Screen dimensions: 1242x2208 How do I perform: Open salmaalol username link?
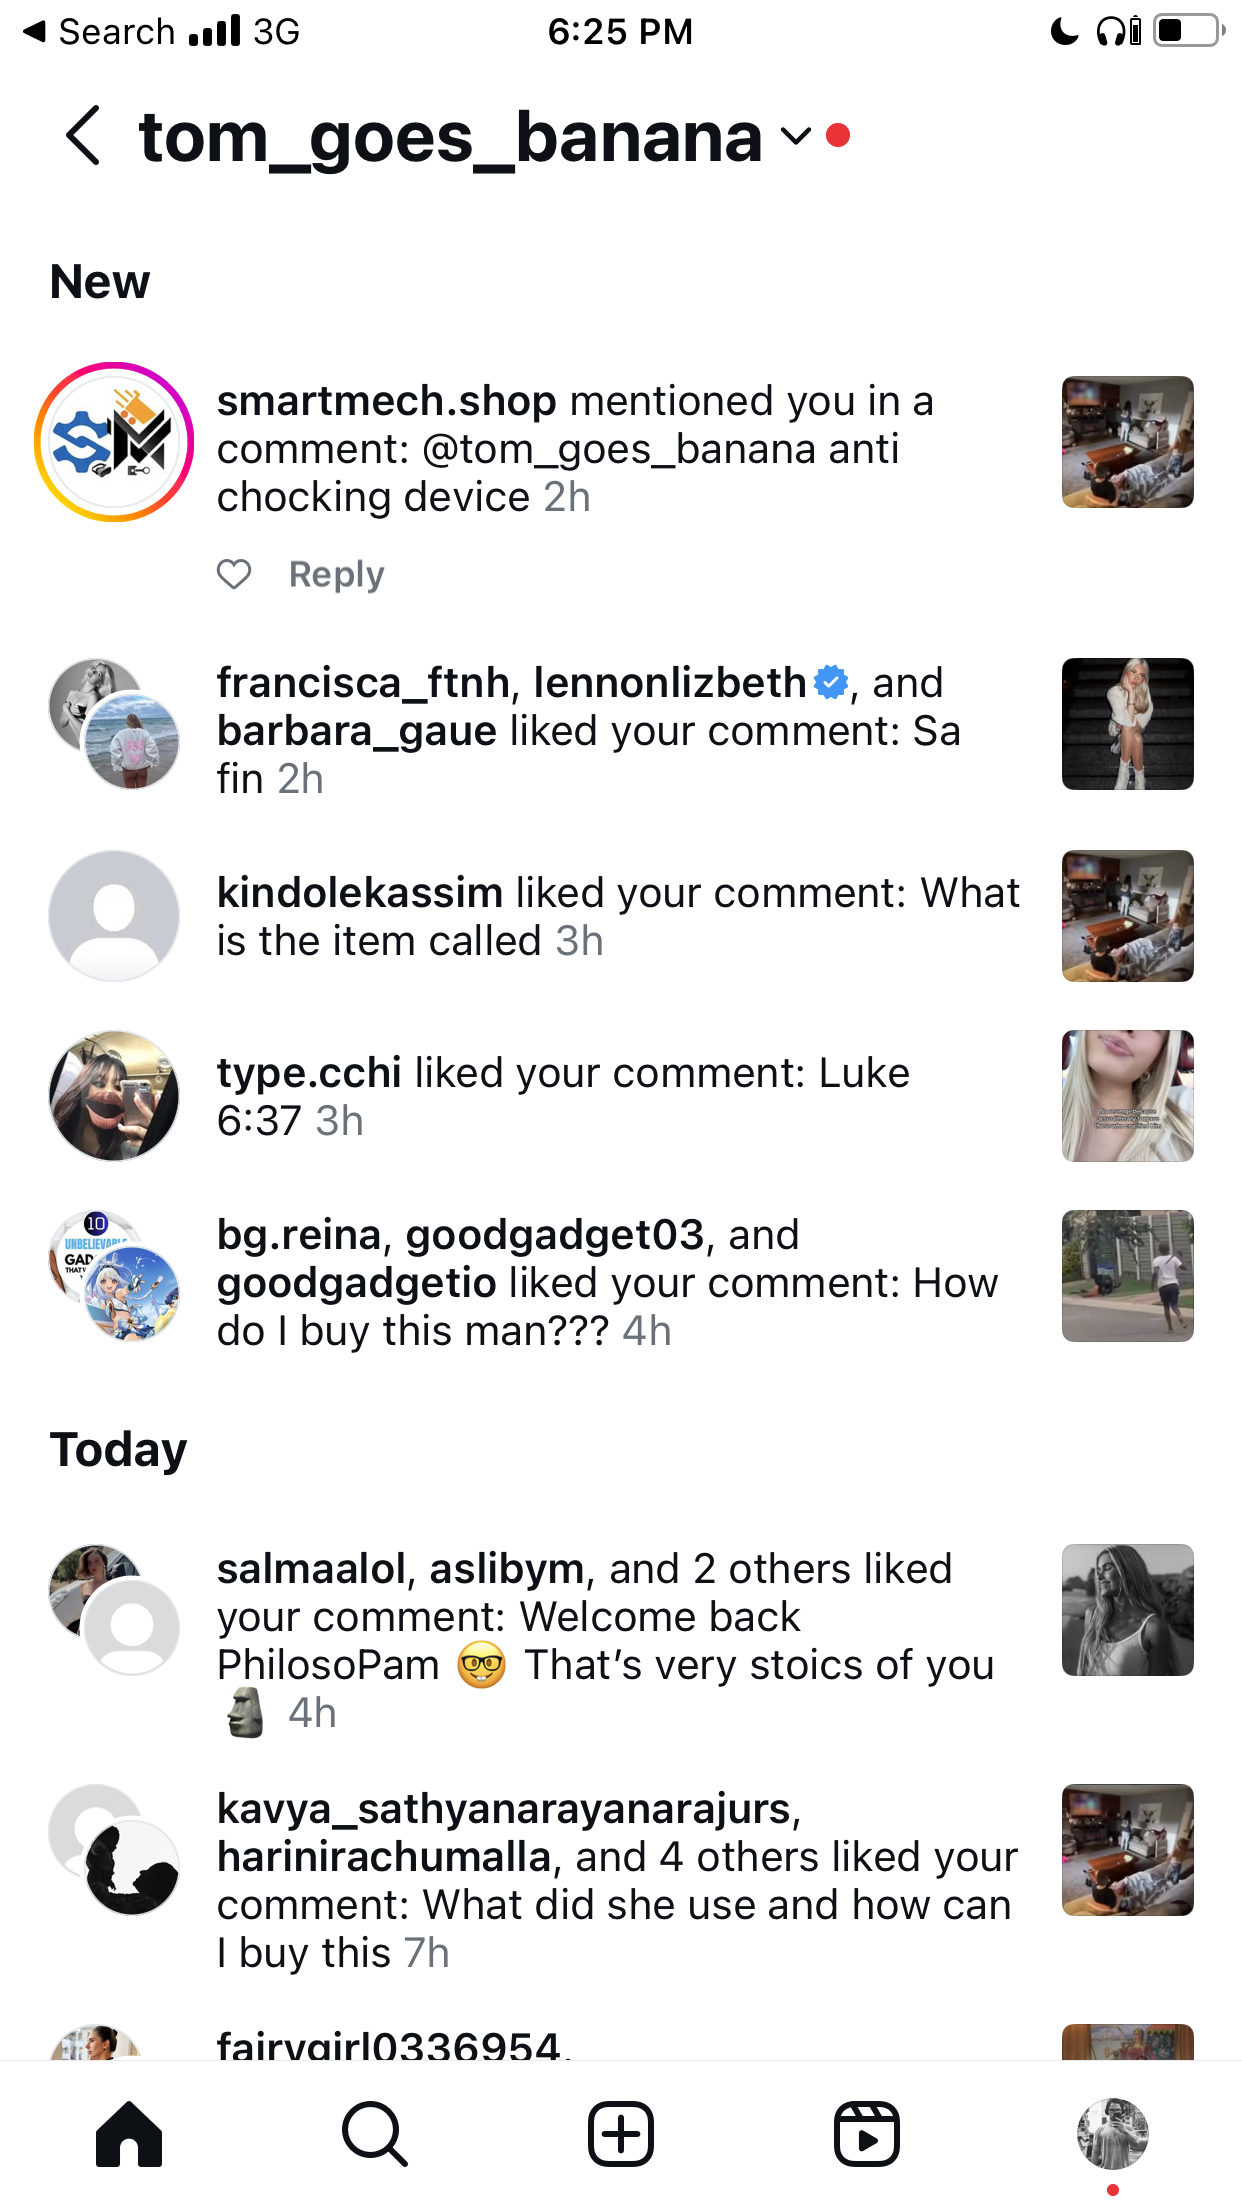tap(311, 1569)
